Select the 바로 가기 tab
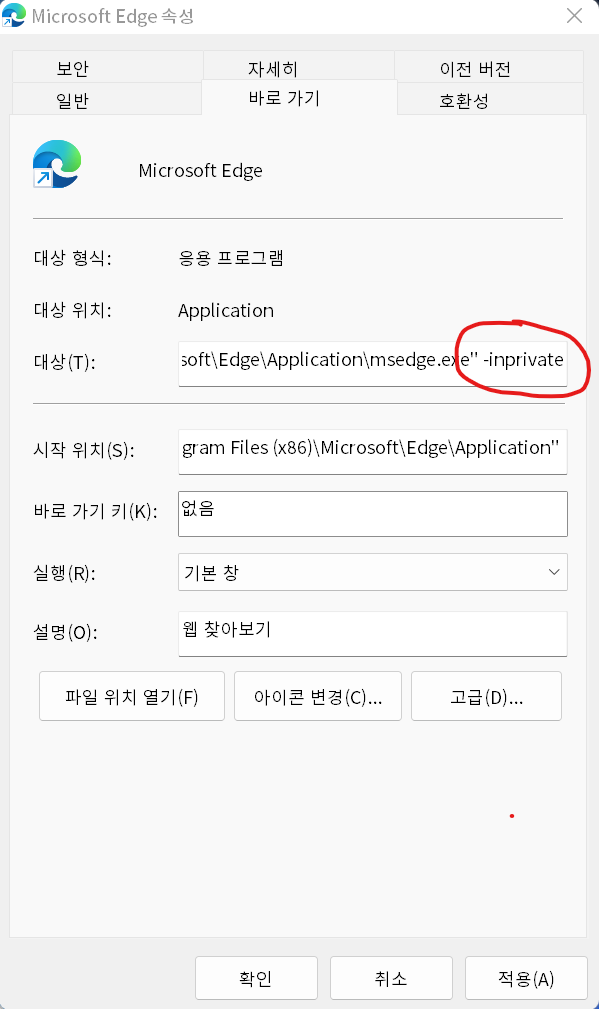Screen dimensions: 599x1009 (x=299, y=97)
